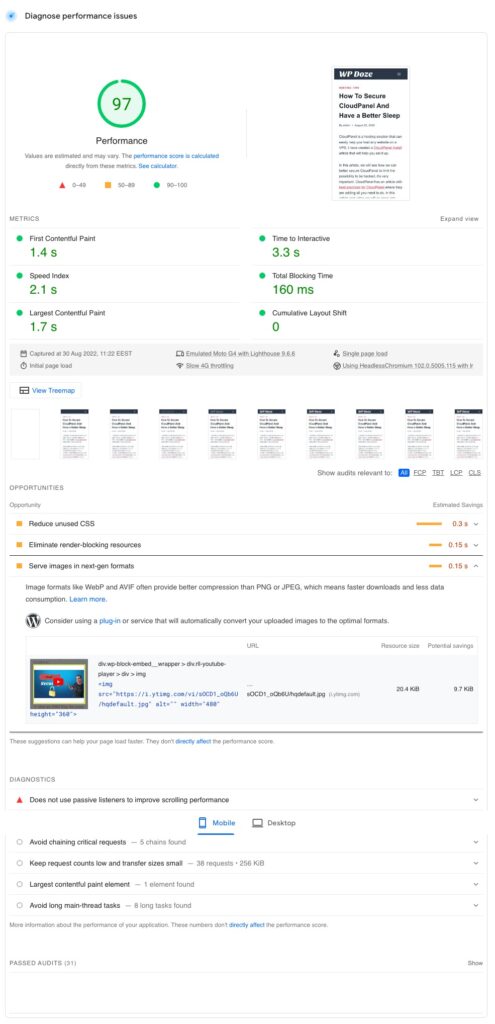Click the calendar icon beside Captured at
This screenshot has width=495, height=1024.
(24, 353)
